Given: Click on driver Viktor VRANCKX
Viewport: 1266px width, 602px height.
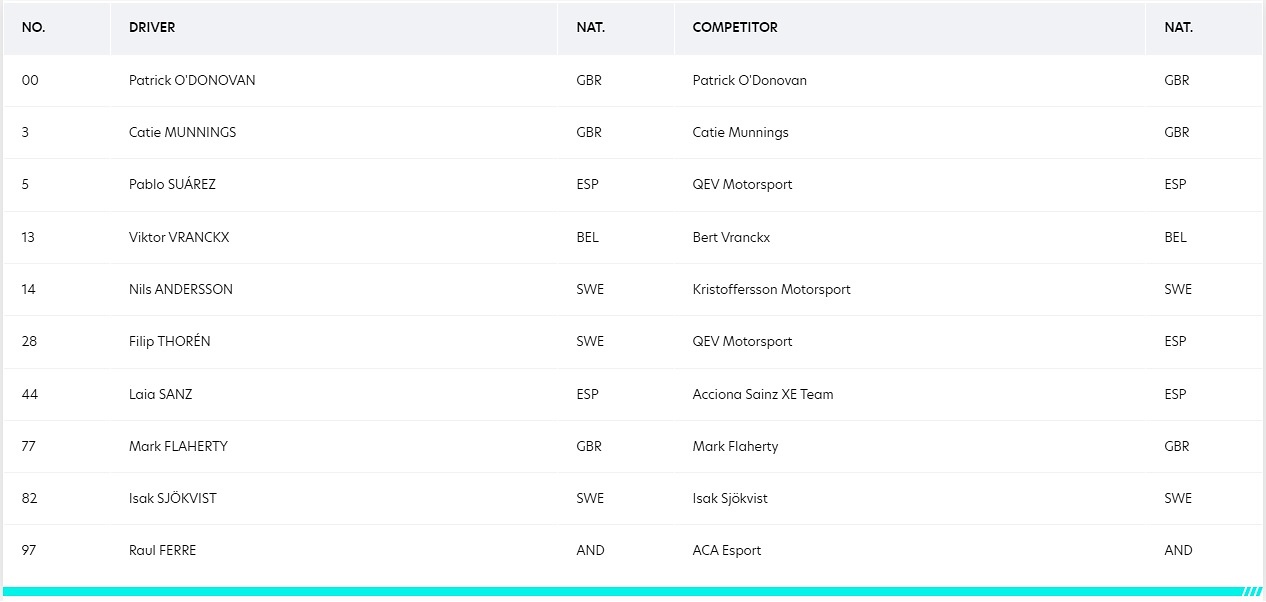Looking at the screenshot, I should 178,237.
